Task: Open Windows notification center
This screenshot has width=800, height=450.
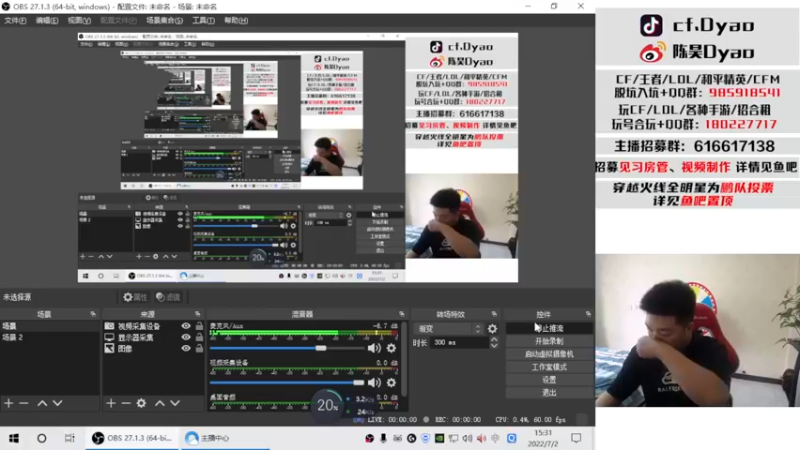Action: coord(576,438)
